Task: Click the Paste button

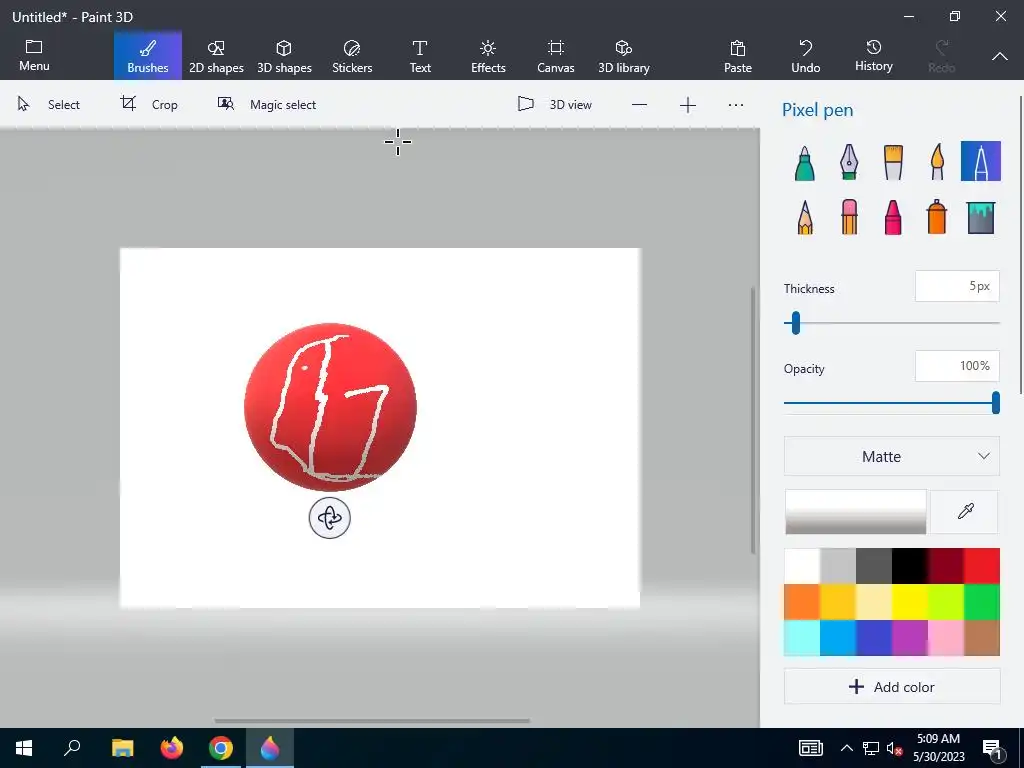Action: pyautogui.click(x=738, y=56)
